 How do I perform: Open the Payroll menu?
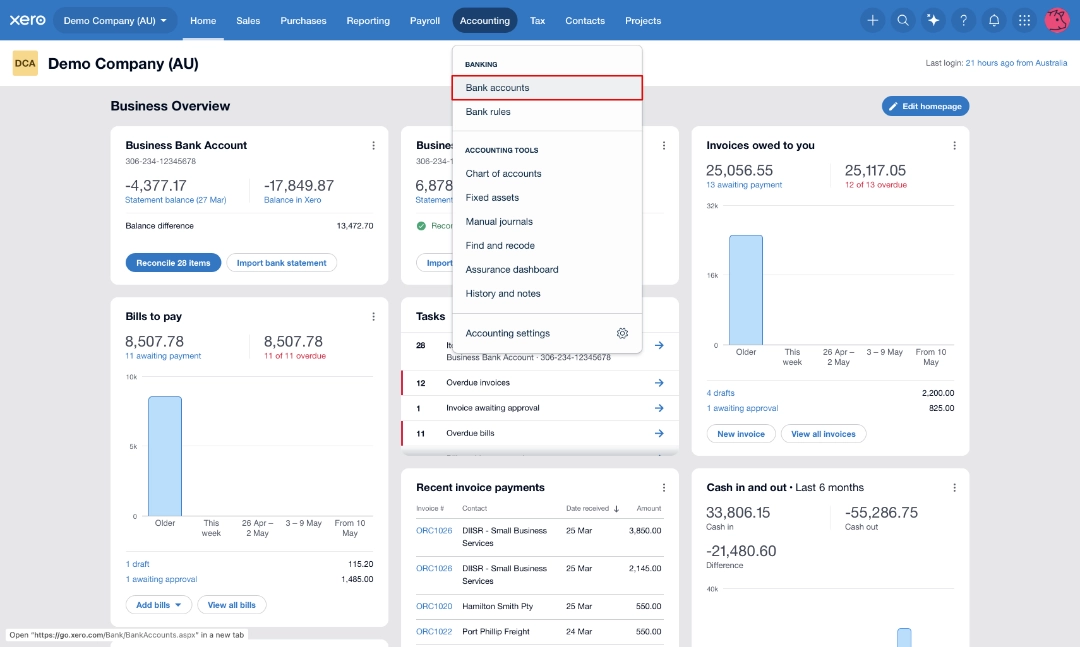(x=424, y=21)
